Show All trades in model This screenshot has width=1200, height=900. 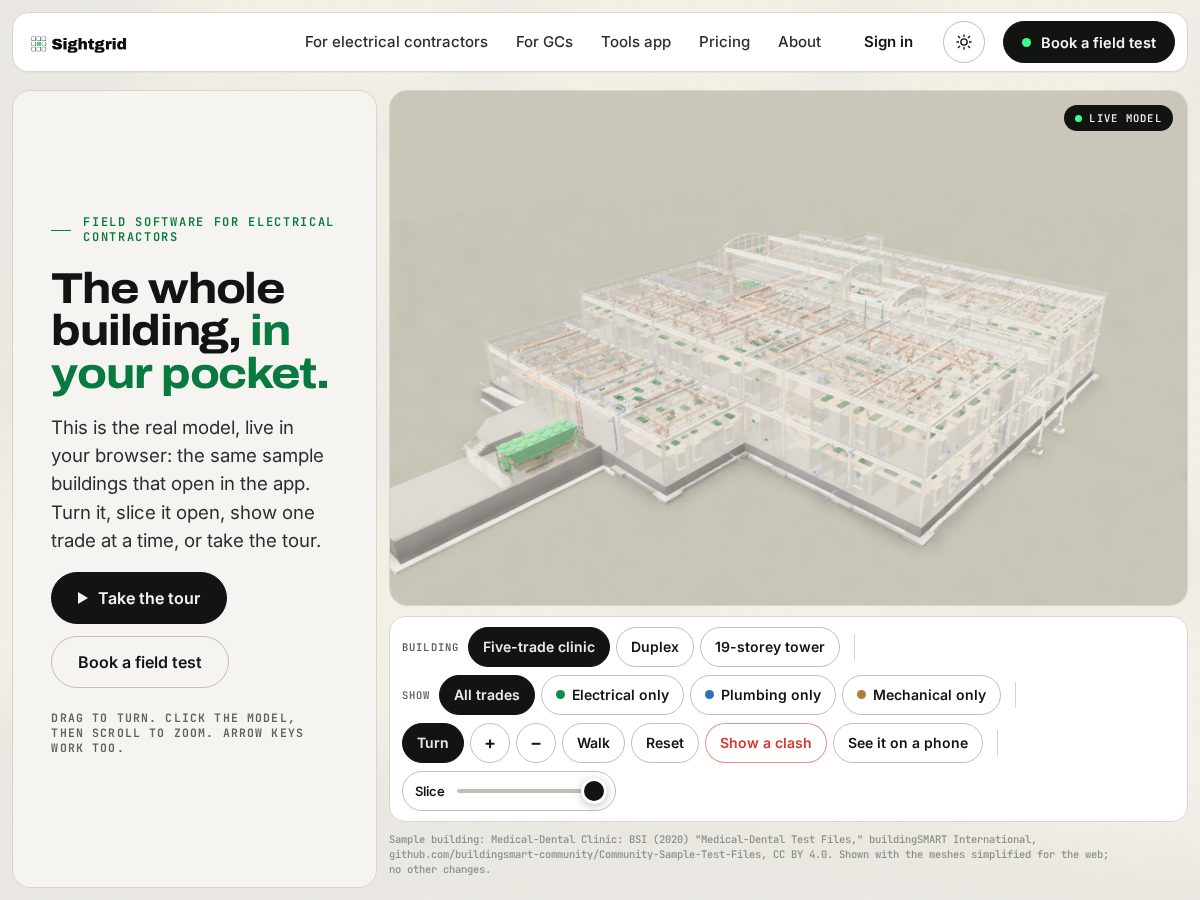487,695
